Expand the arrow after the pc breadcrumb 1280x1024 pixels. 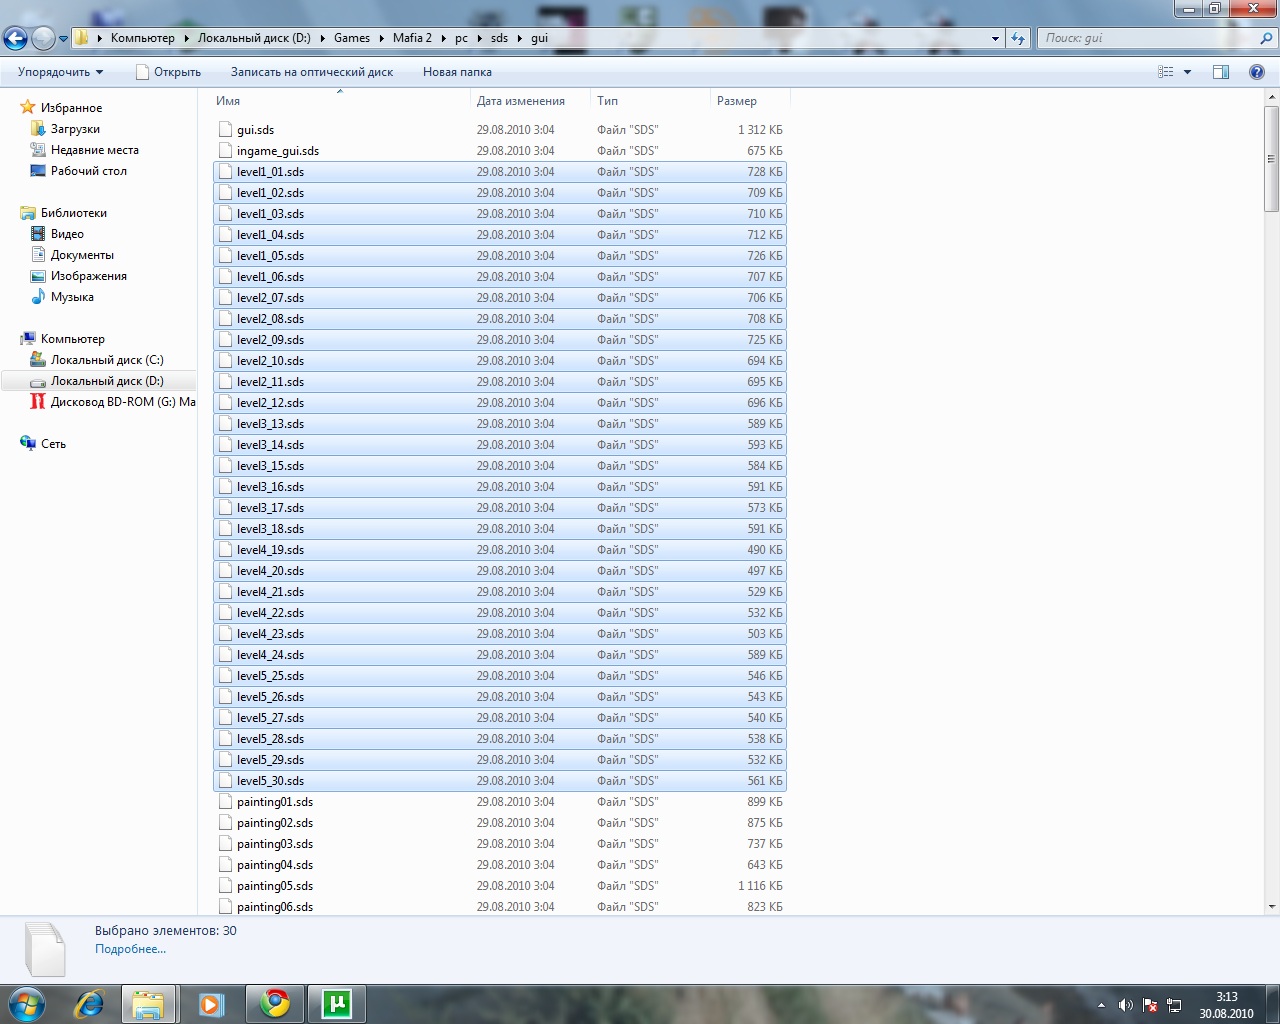(479, 38)
